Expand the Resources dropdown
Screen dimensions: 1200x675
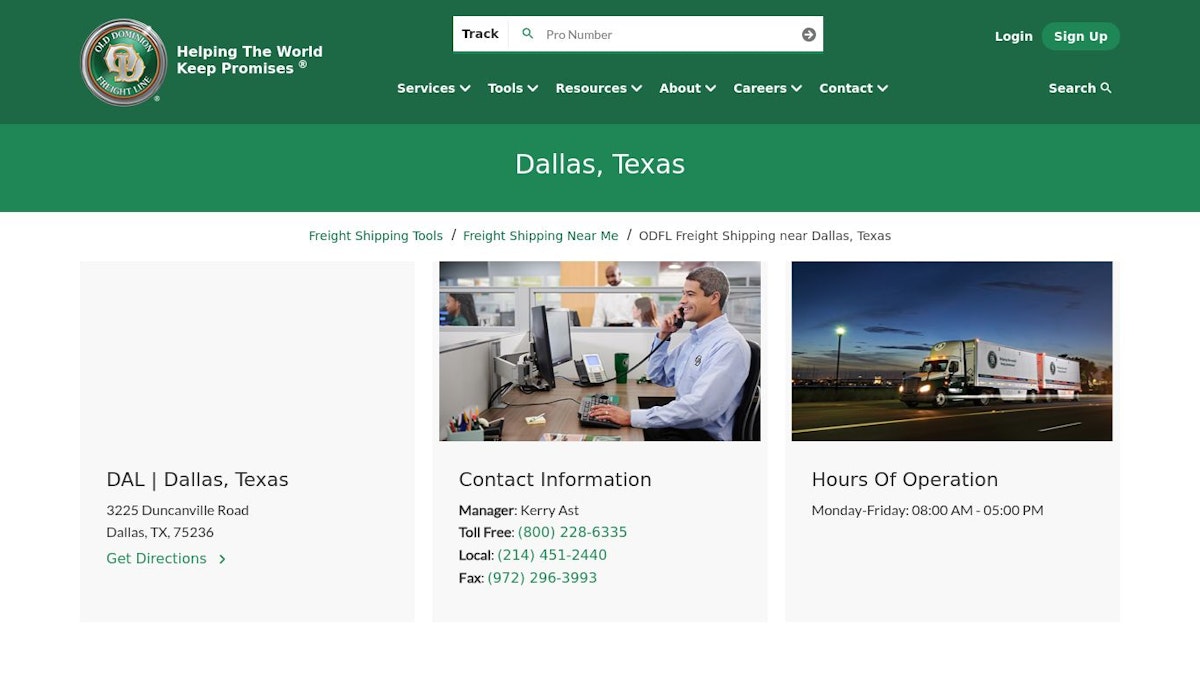[x=598, y=88]
